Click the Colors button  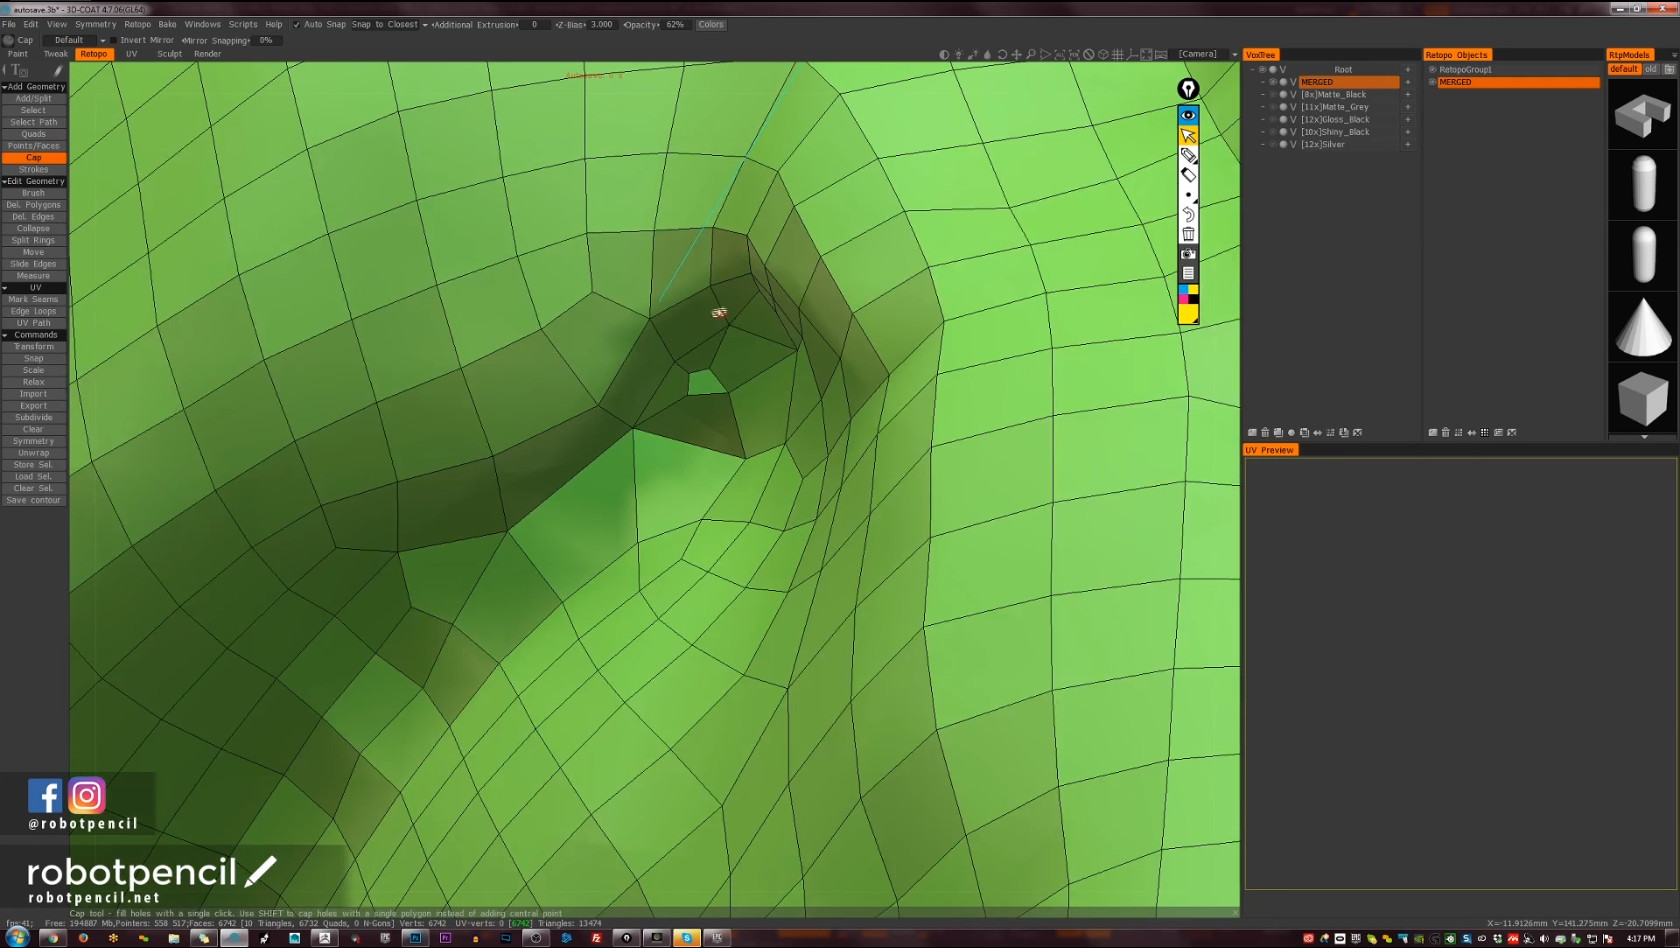pos(711,25)
